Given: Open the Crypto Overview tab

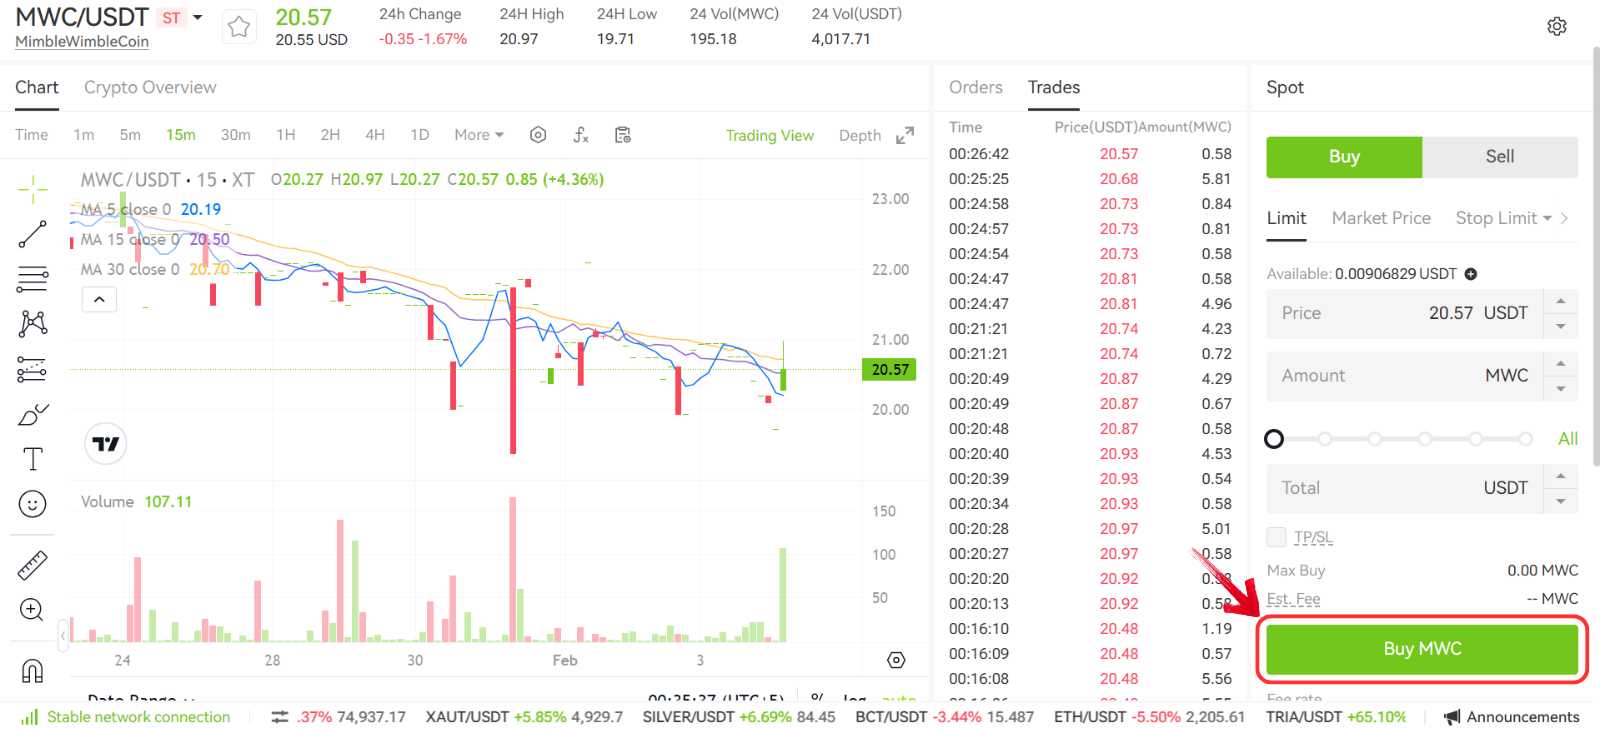Looking at the screenshot, I should tap(150, 88).
